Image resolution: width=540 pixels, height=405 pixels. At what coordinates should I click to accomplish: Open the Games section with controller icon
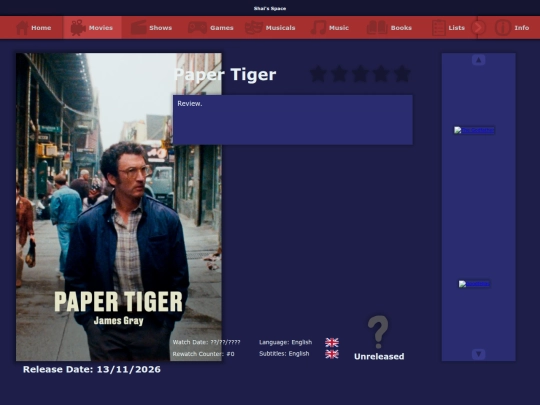pyautogui.click(x=211, y=28)
